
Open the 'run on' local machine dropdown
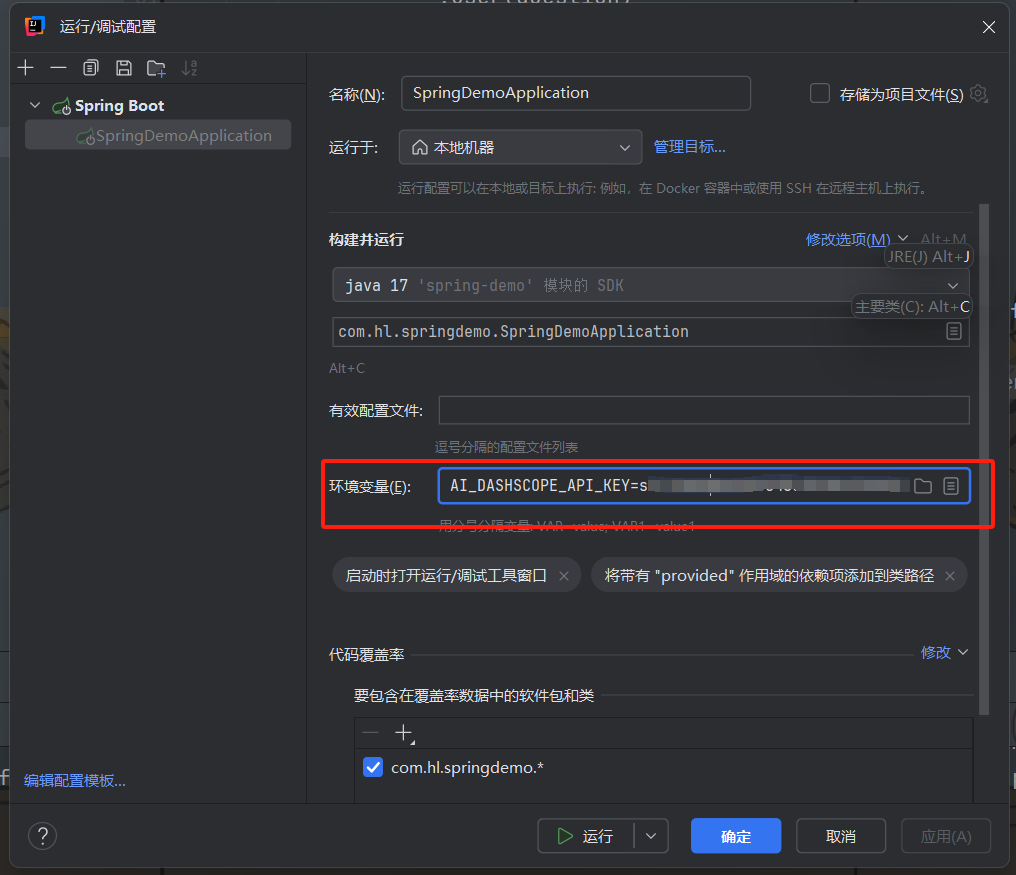click(520, 147)
